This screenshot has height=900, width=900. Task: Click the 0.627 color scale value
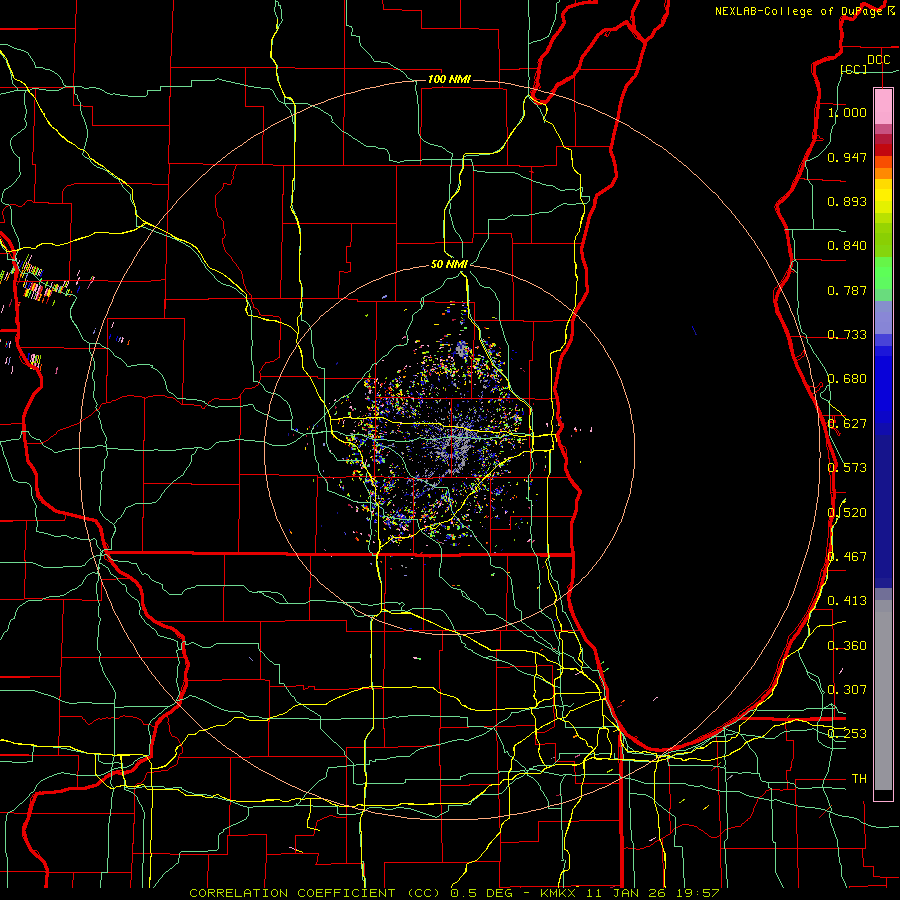click(847, 424)
